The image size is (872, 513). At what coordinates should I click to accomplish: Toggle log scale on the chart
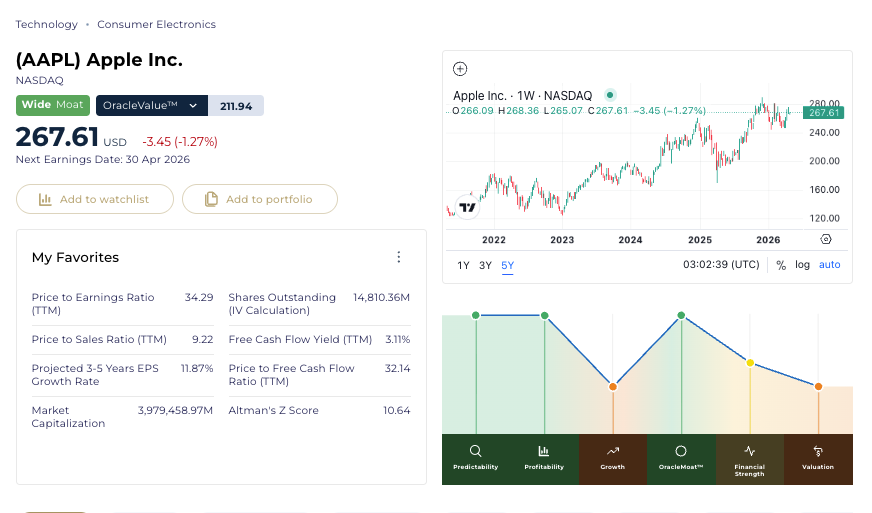[802, 265]
